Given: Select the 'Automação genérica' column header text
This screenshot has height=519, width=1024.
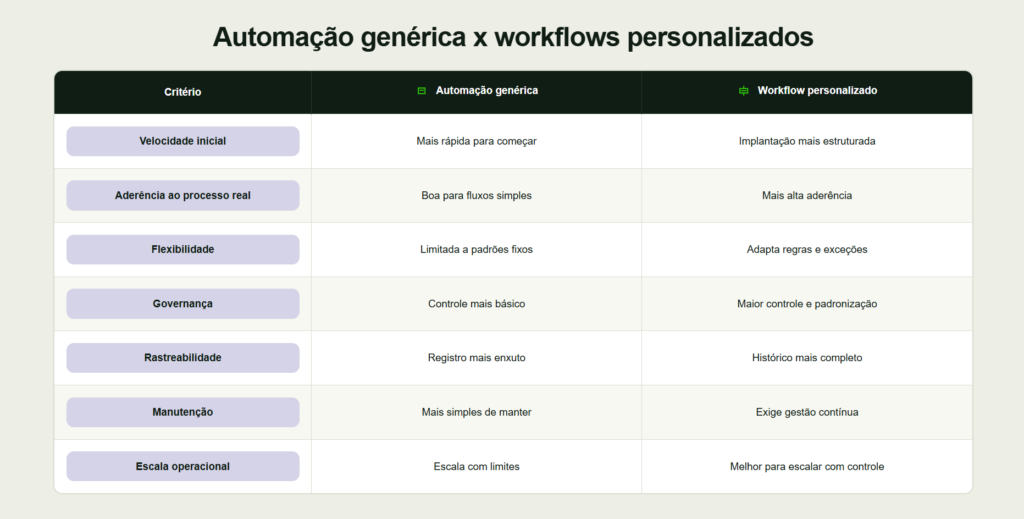Looking at the screenshot, I should 487,91.
